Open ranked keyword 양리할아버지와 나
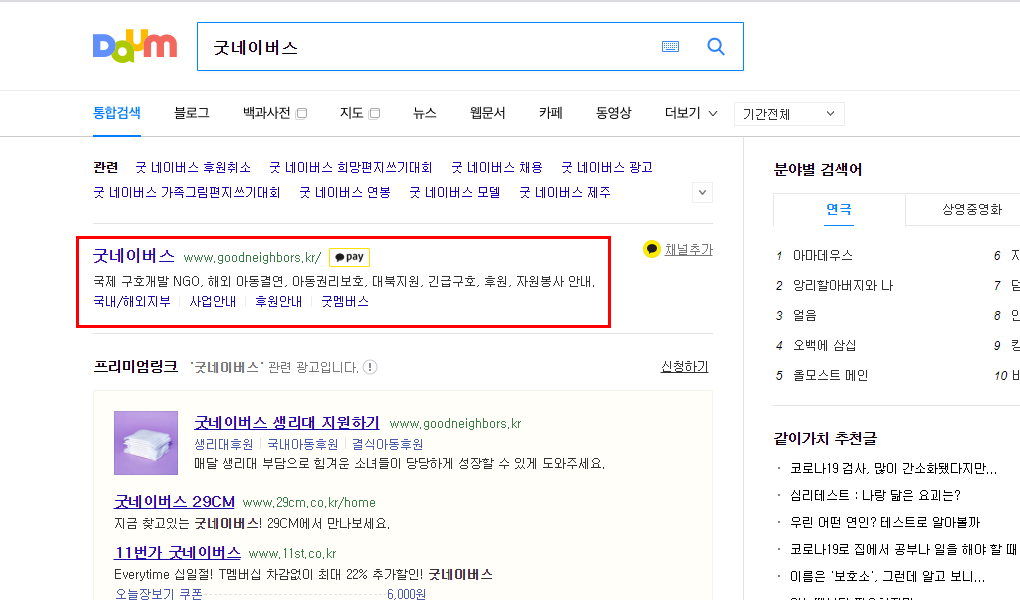Image resolution: width=1020 pixels, height=600 pixels. click(x=842, y=286)
